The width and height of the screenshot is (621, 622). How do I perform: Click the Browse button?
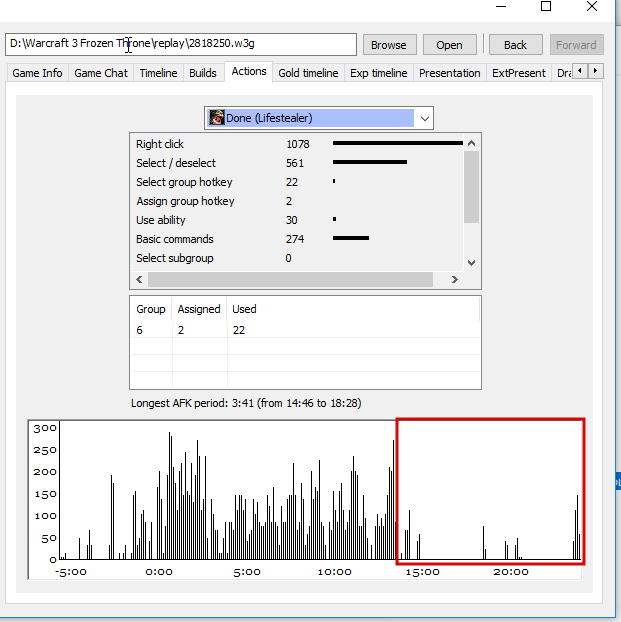pyautogui.click(x=389, y=45)
